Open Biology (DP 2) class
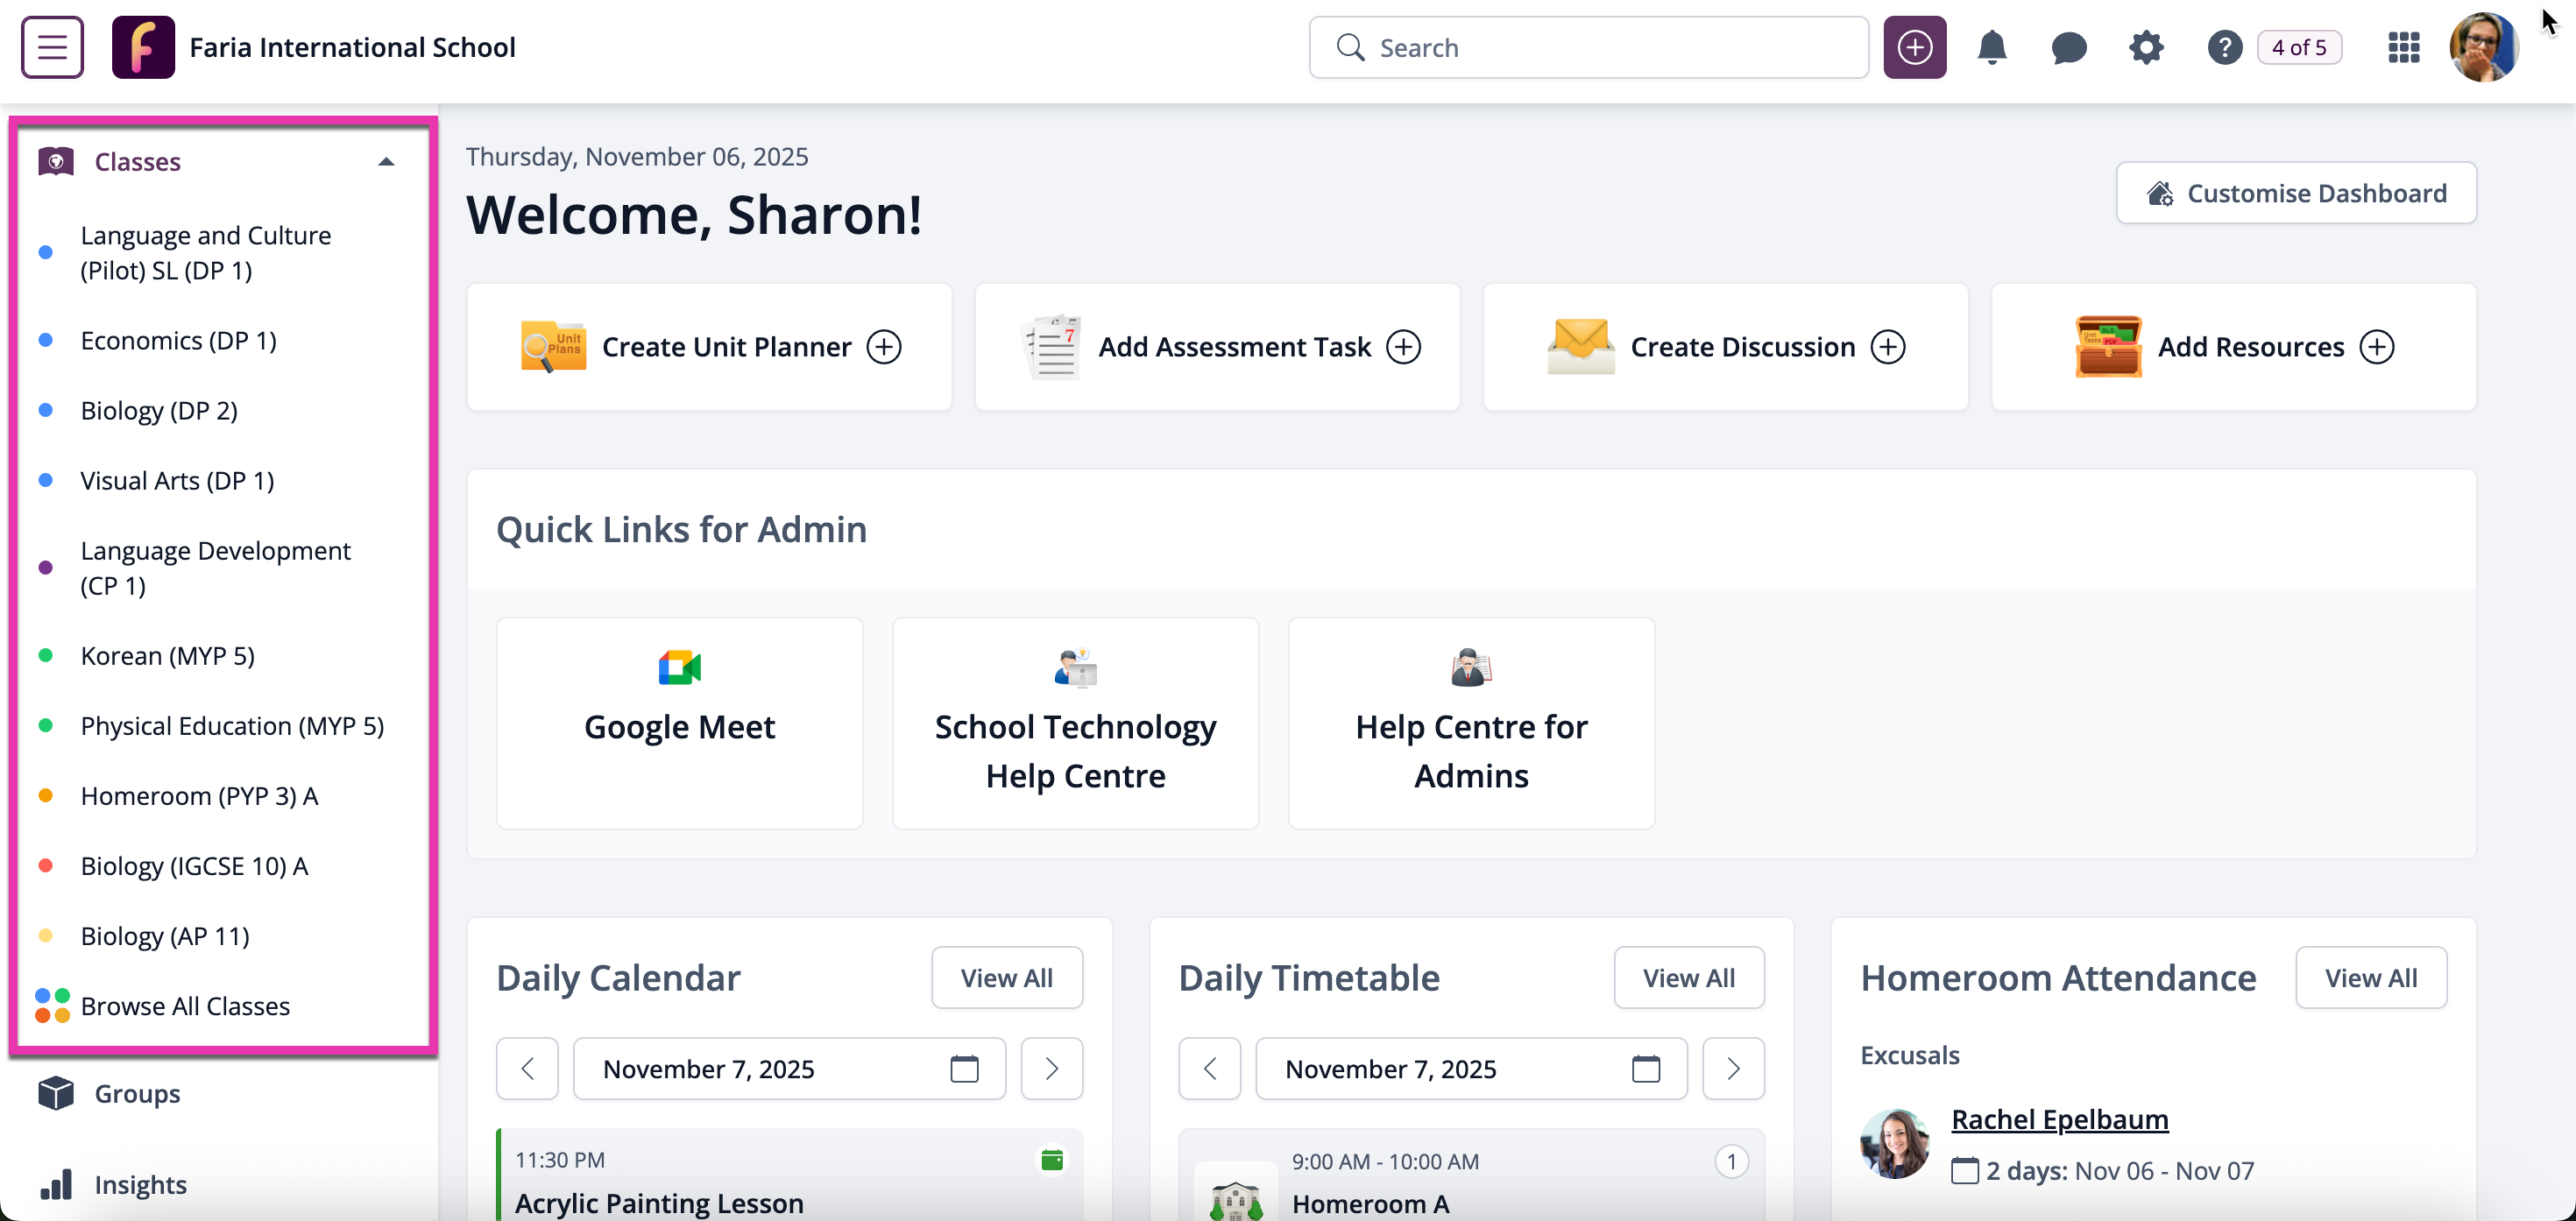This screenshot has height=1221, width=2576. click(x=159, y=410)
